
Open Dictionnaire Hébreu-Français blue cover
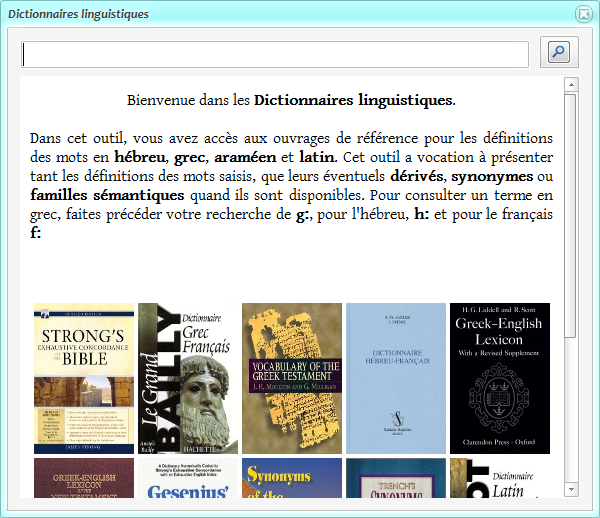point(396,378)
